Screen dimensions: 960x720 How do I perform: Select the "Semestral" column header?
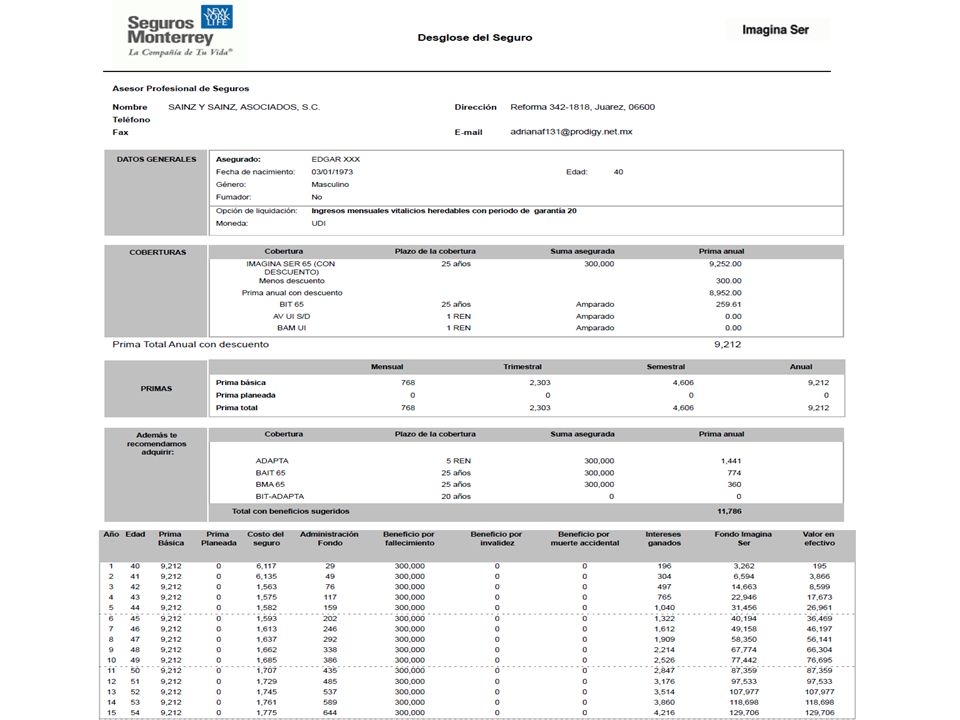tap(666, 367)
